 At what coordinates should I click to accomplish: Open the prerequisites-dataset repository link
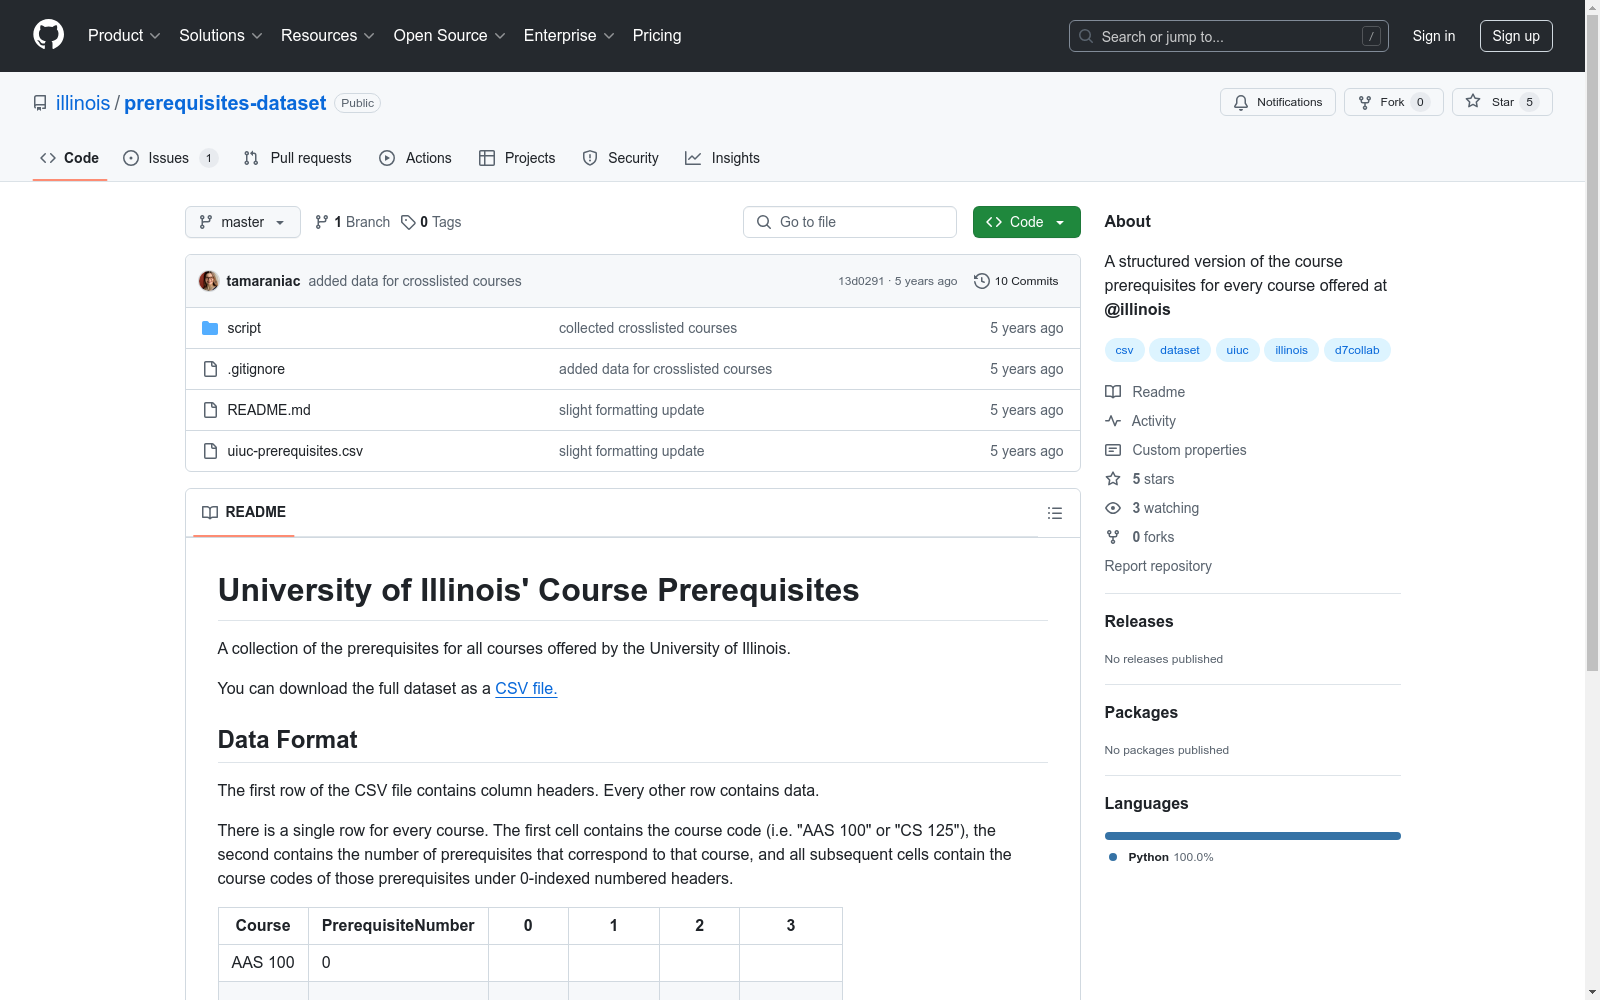[225, 103]
